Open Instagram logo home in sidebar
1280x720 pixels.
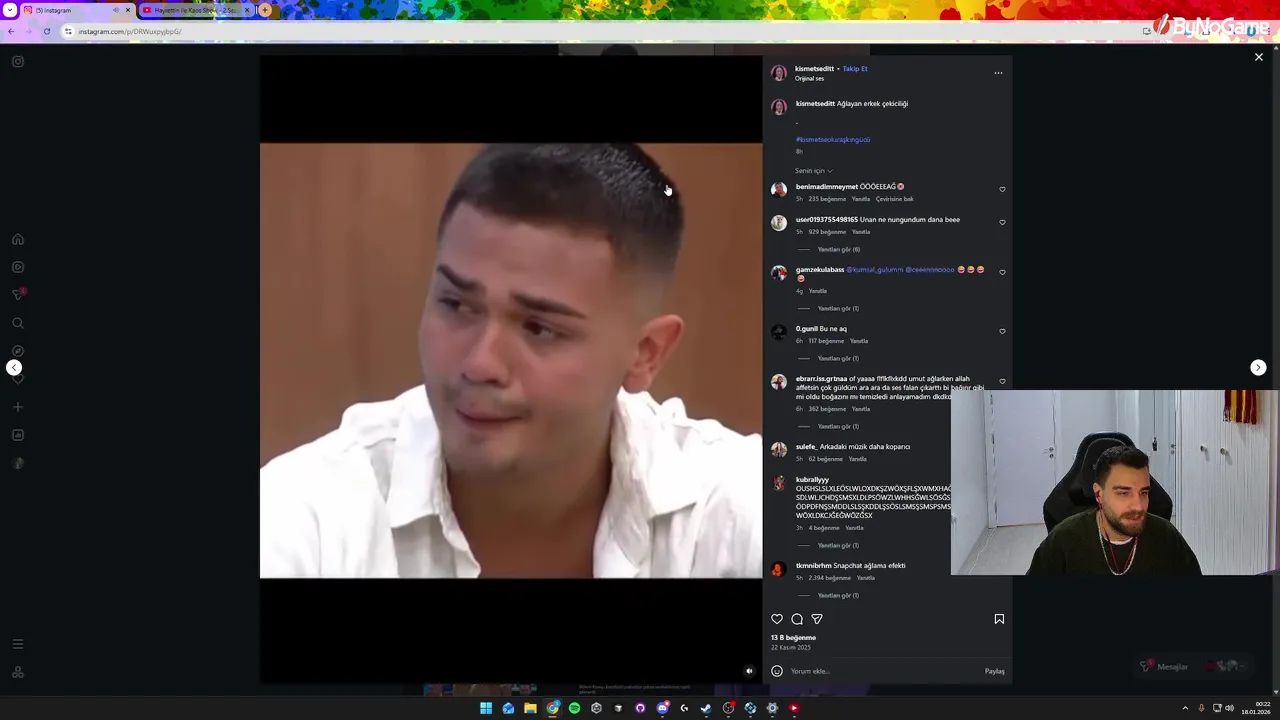[17, 62]
